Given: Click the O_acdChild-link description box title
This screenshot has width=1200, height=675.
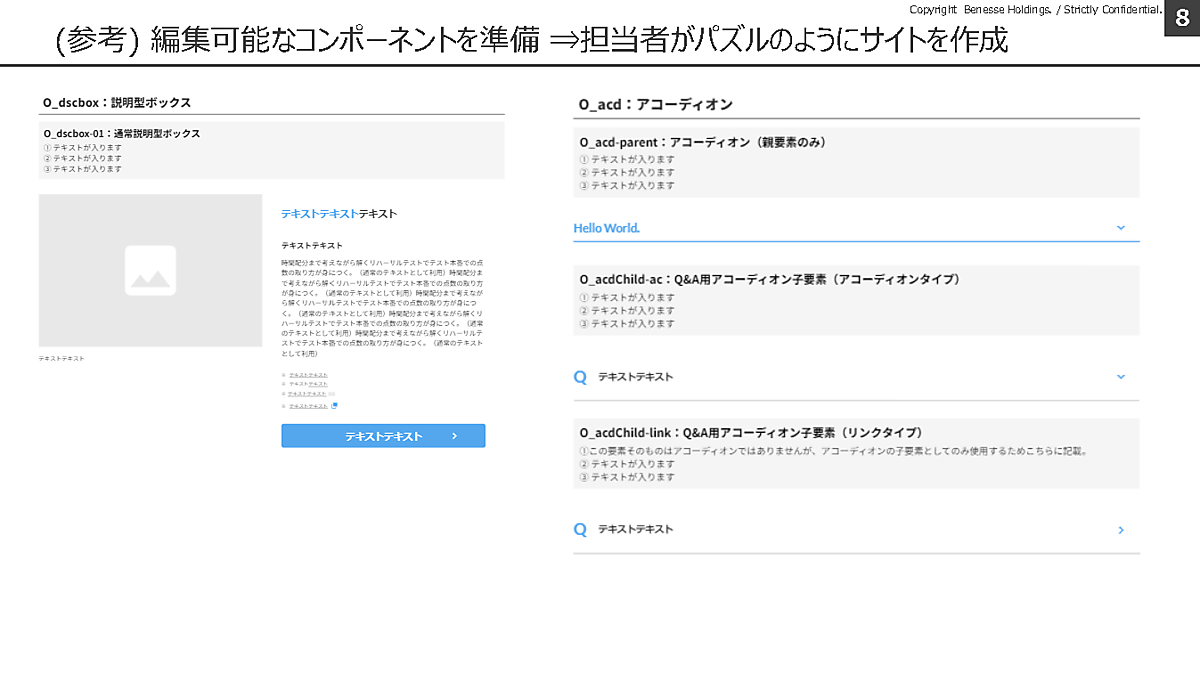Looking at the screenshot, I should click(750, 432).
